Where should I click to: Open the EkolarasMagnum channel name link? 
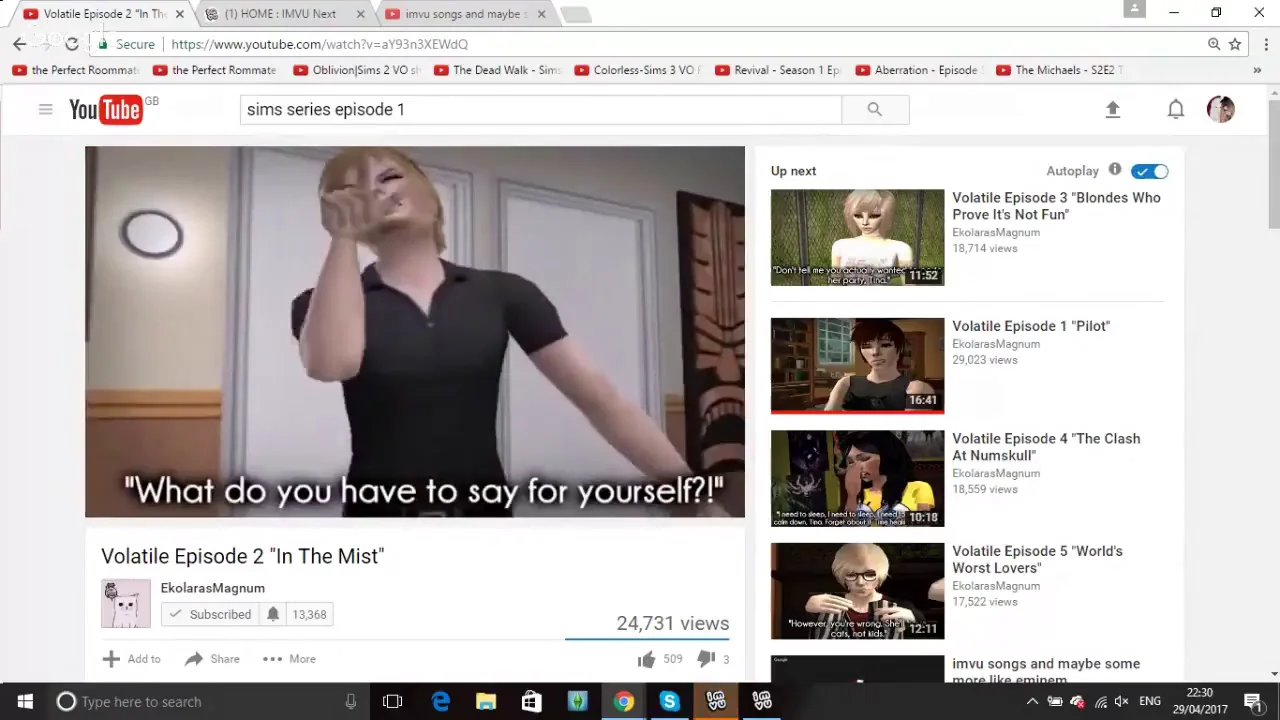(x=212, y=588)
